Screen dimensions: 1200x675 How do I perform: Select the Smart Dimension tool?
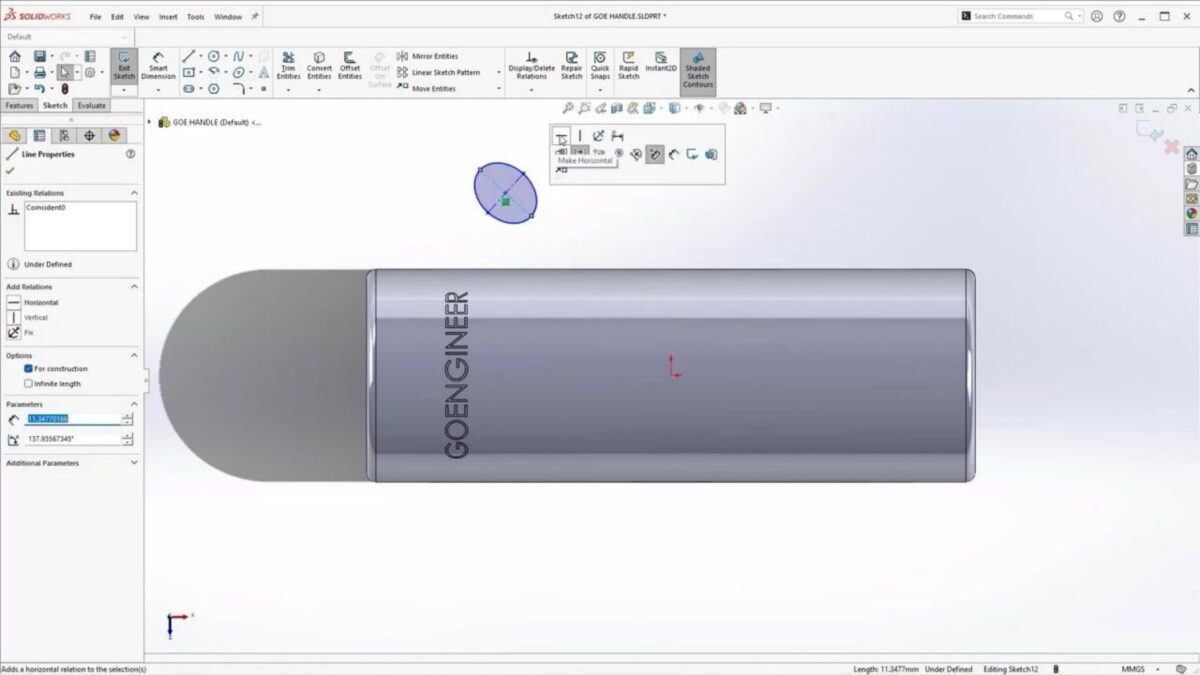click(158, 66)
